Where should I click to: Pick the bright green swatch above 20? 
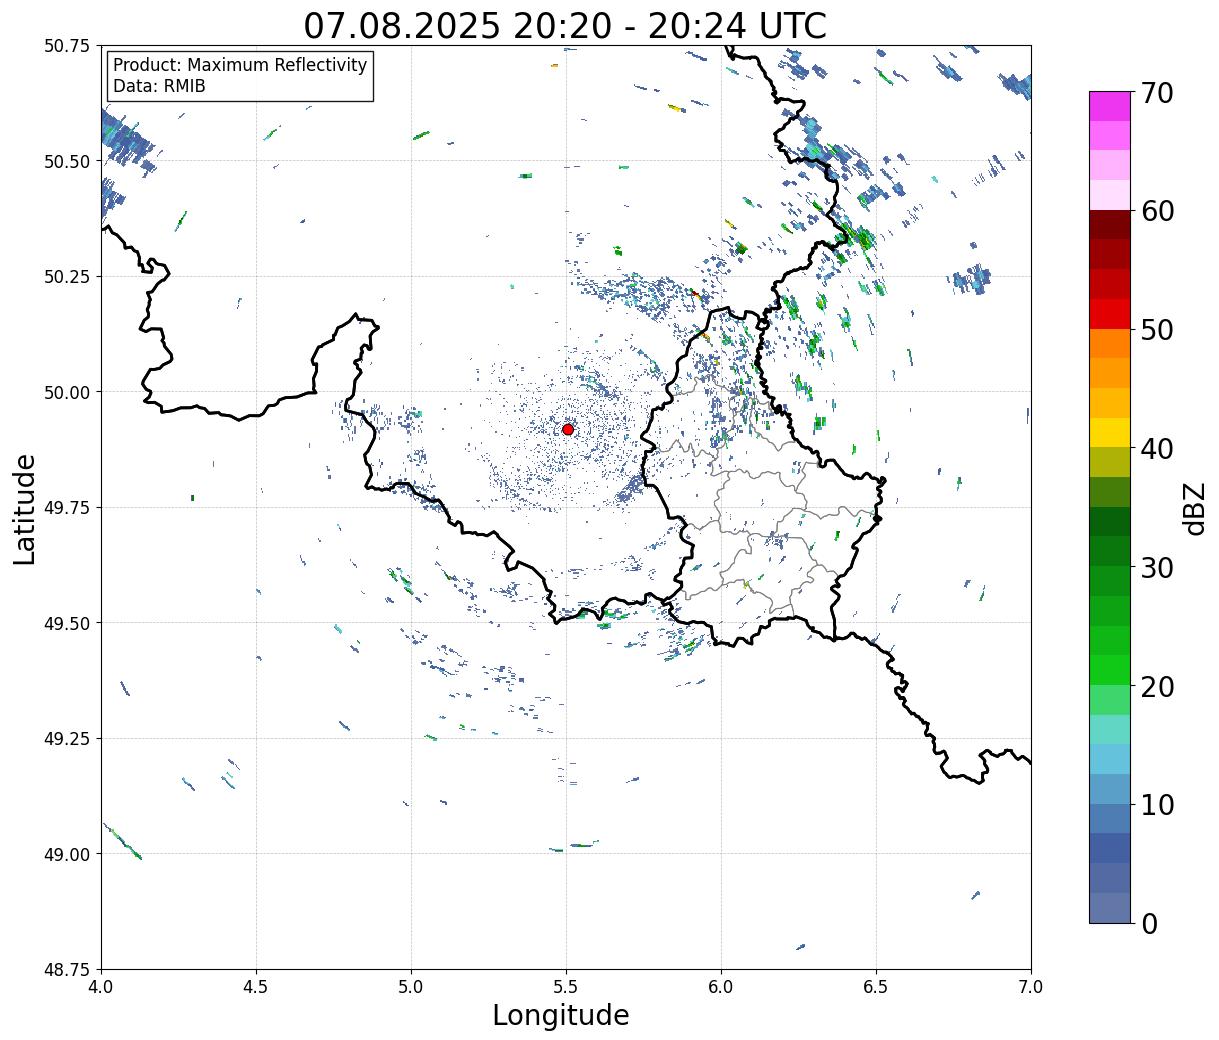point(1110,670)
